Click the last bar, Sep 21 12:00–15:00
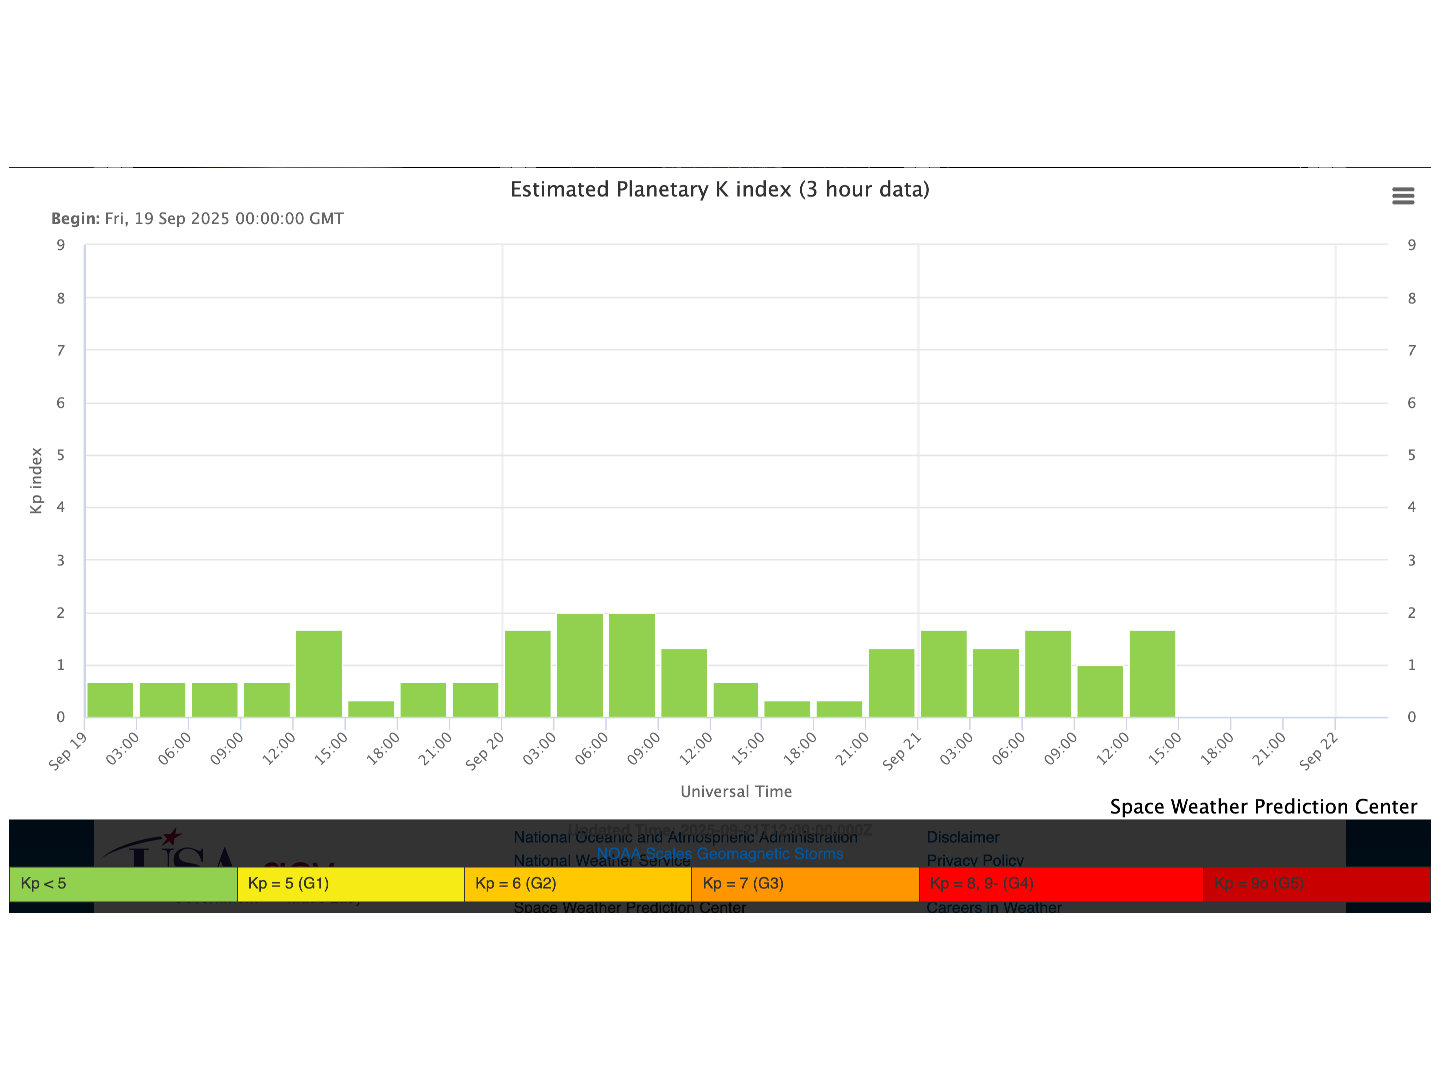 [x=1152, y=674]
